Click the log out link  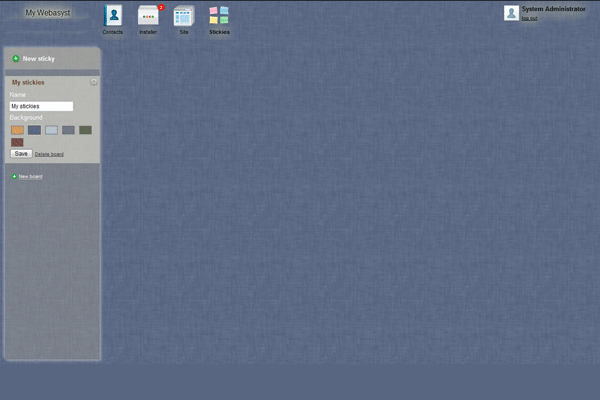(529, 18)
